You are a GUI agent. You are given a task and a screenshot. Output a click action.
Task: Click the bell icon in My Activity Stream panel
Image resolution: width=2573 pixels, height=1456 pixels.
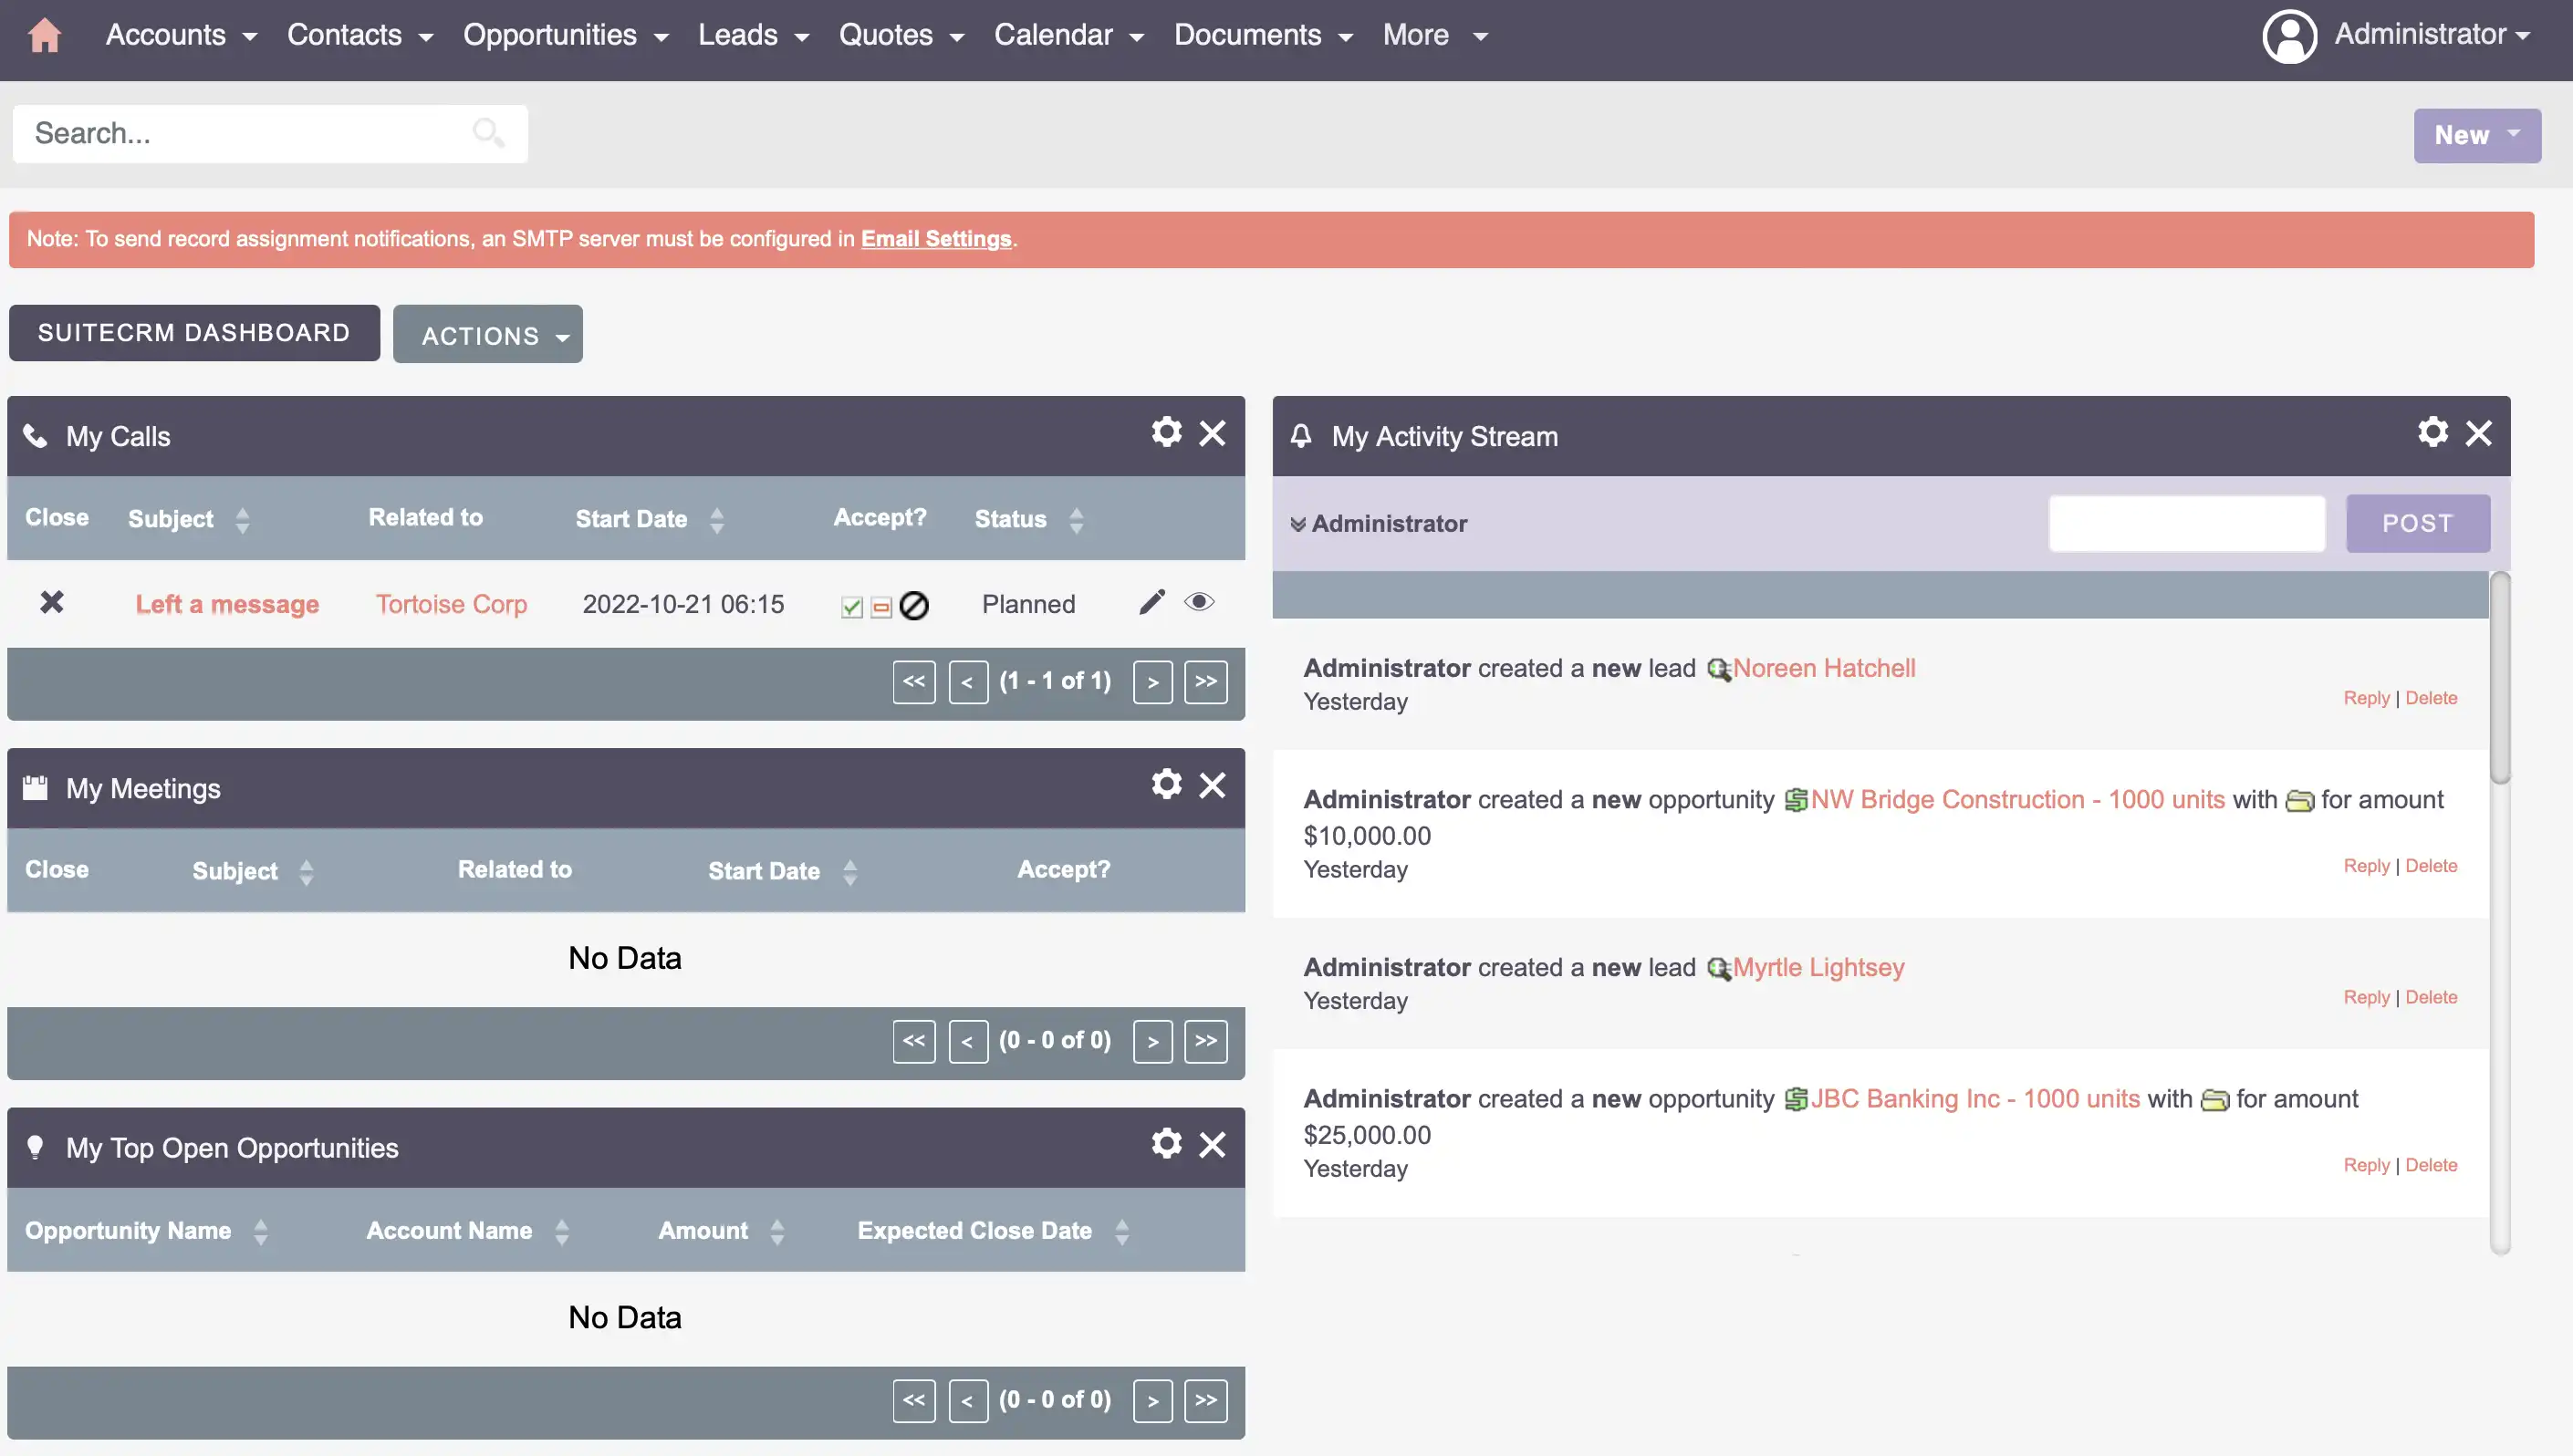[x=1300, y=434]
